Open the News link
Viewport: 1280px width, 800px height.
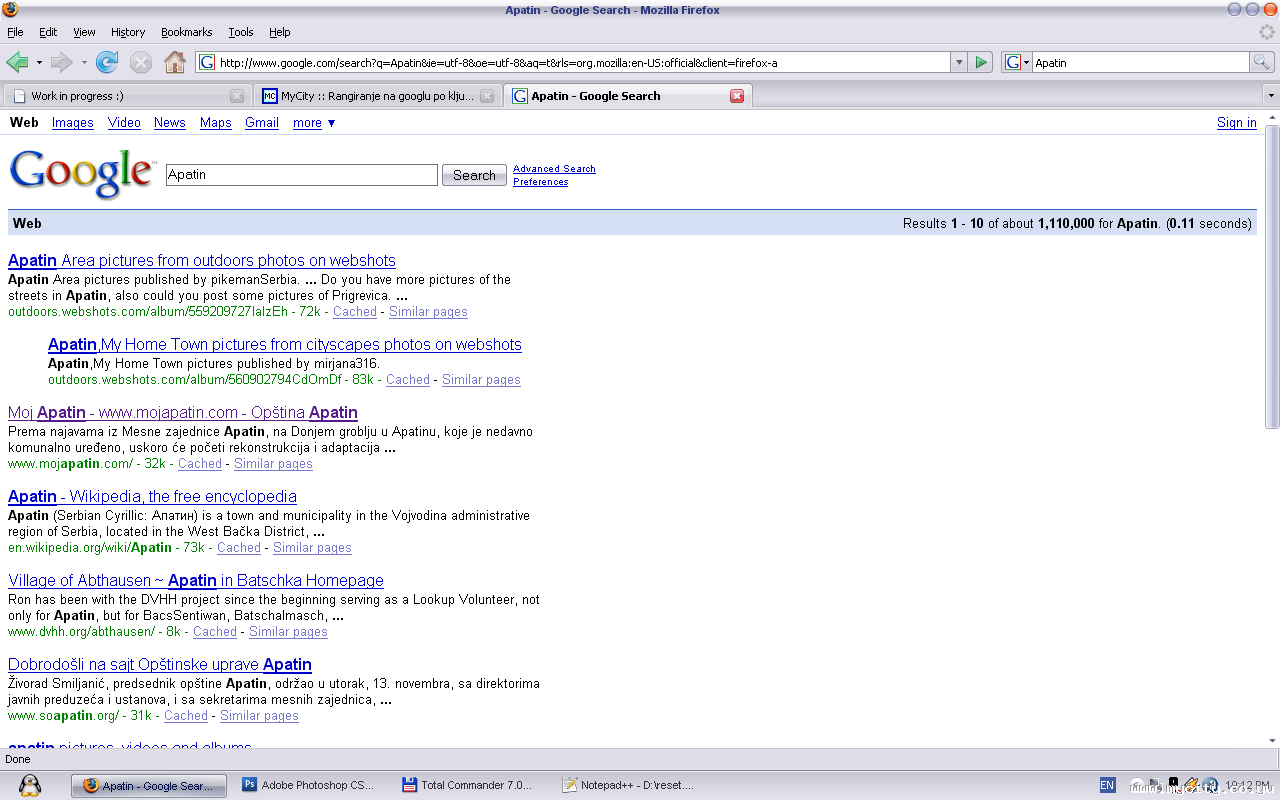click(x=170, y=123)
